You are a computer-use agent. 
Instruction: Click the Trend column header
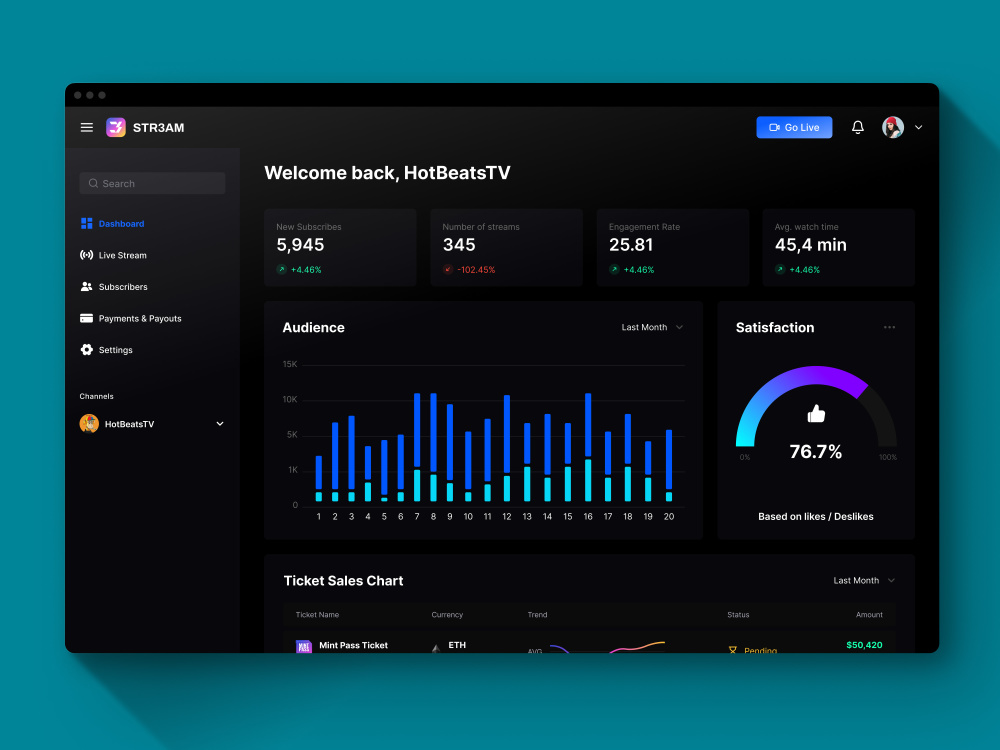coord(537,615)
